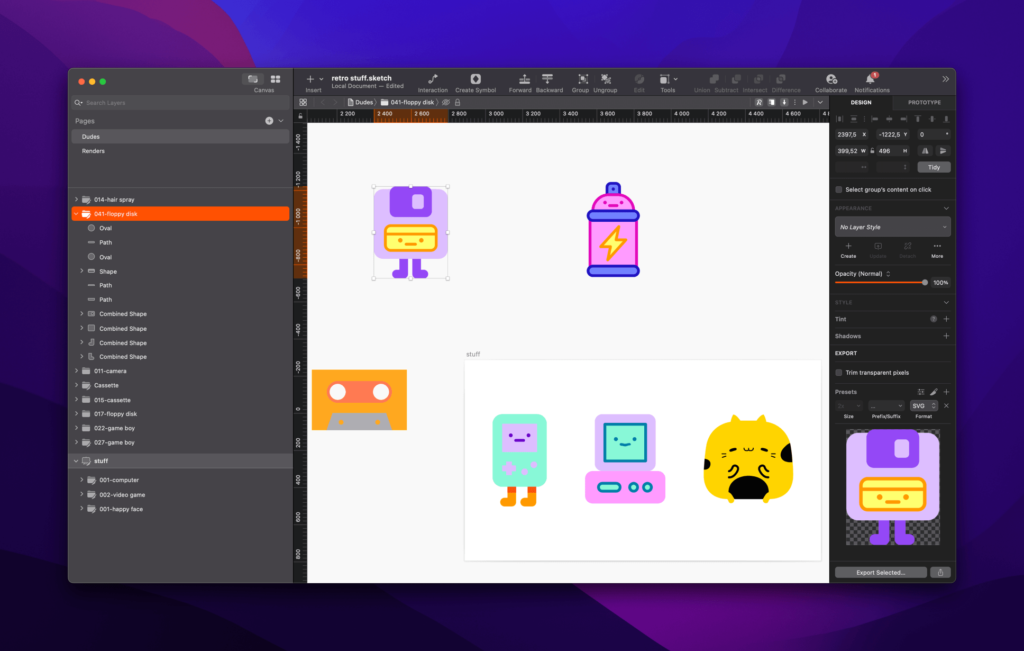
Task: Open Notifications via the bell icon
Action: coord(871,81)
